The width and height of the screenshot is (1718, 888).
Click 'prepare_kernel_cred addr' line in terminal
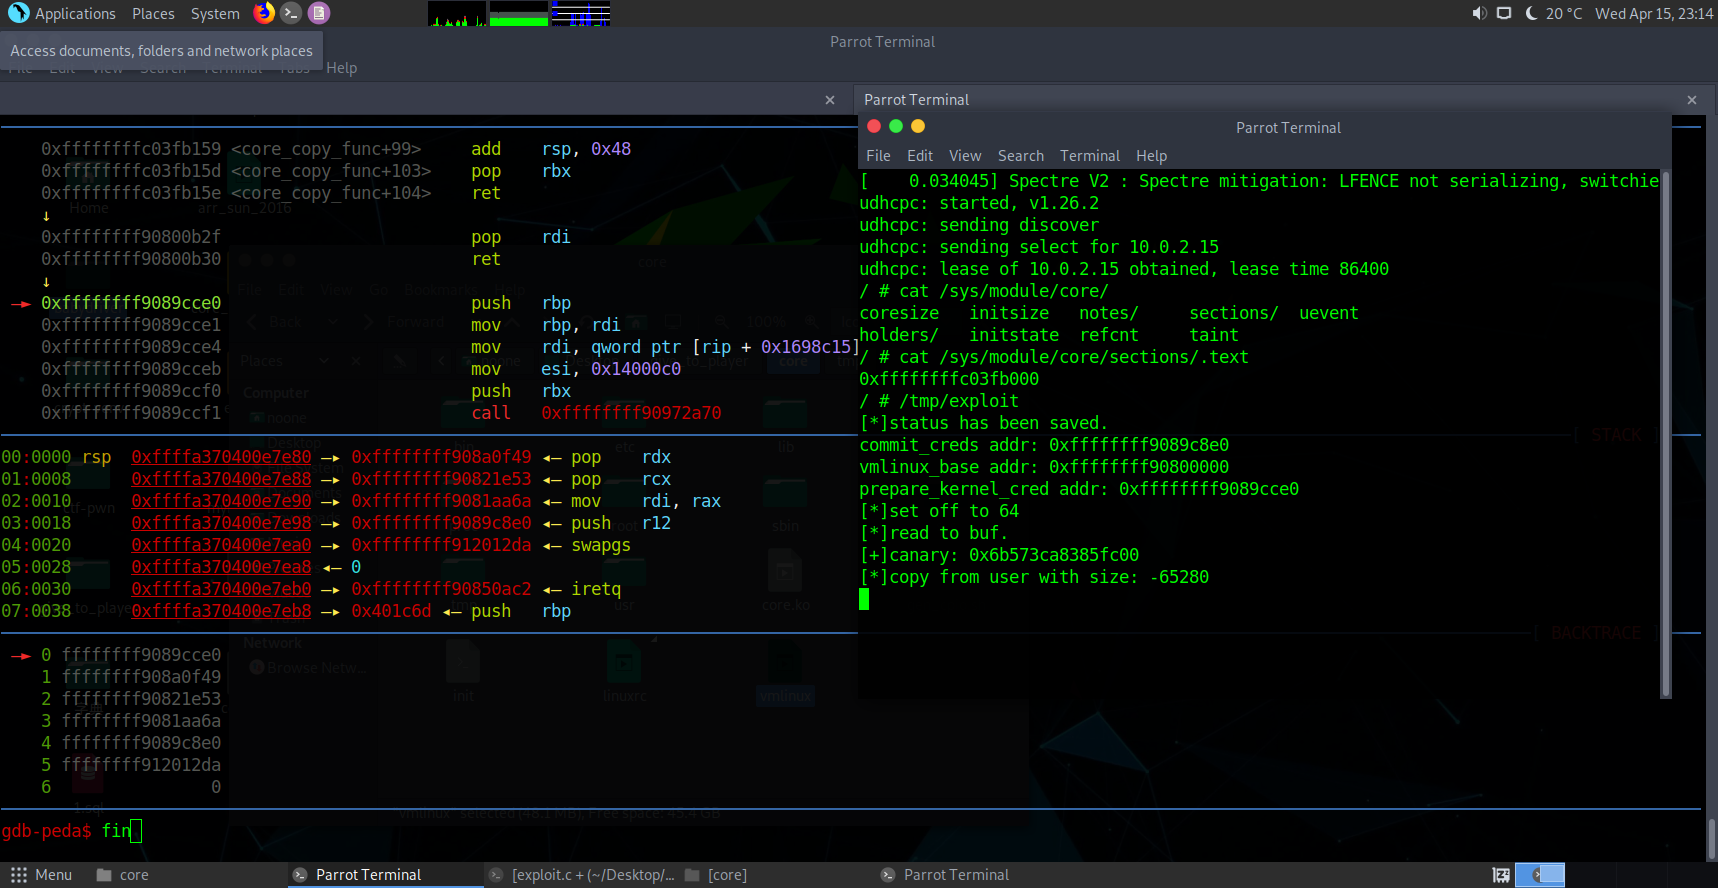click(1079, 489)
